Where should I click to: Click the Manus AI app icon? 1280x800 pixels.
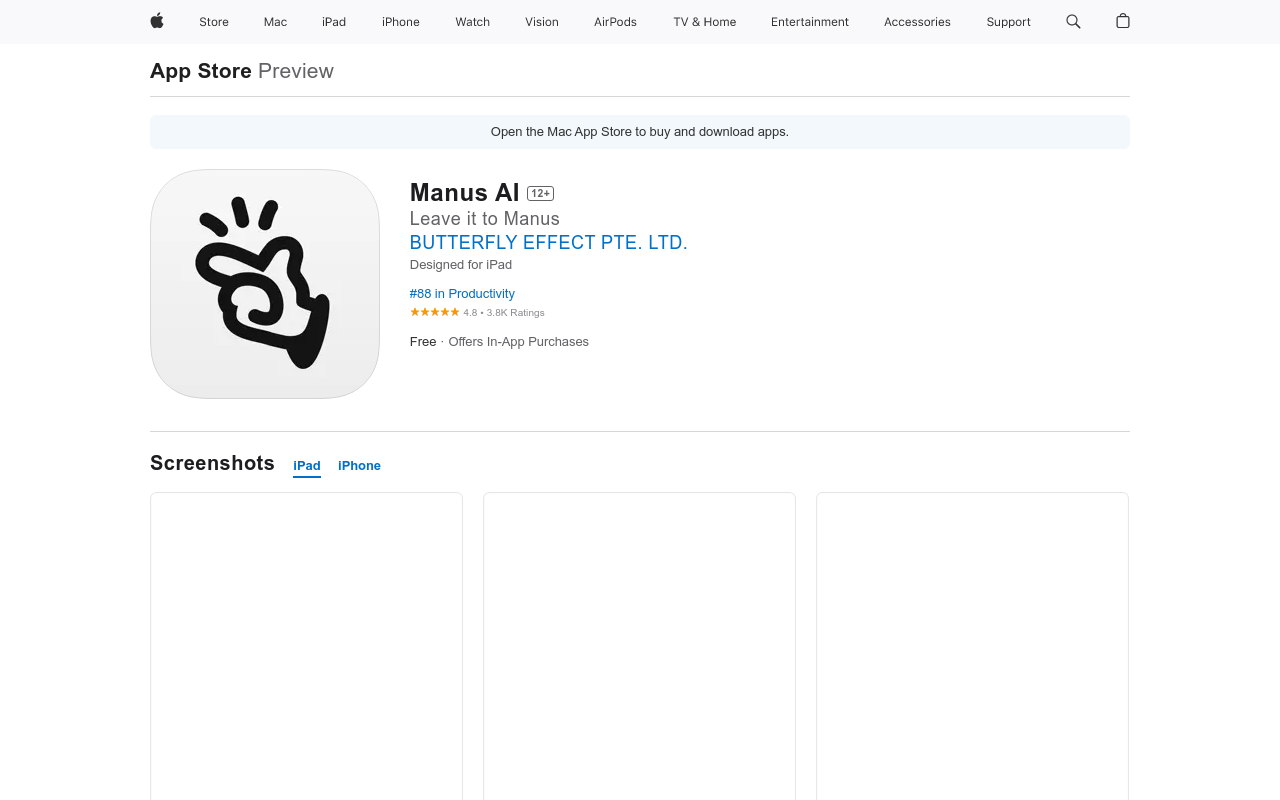click(265, 284)
